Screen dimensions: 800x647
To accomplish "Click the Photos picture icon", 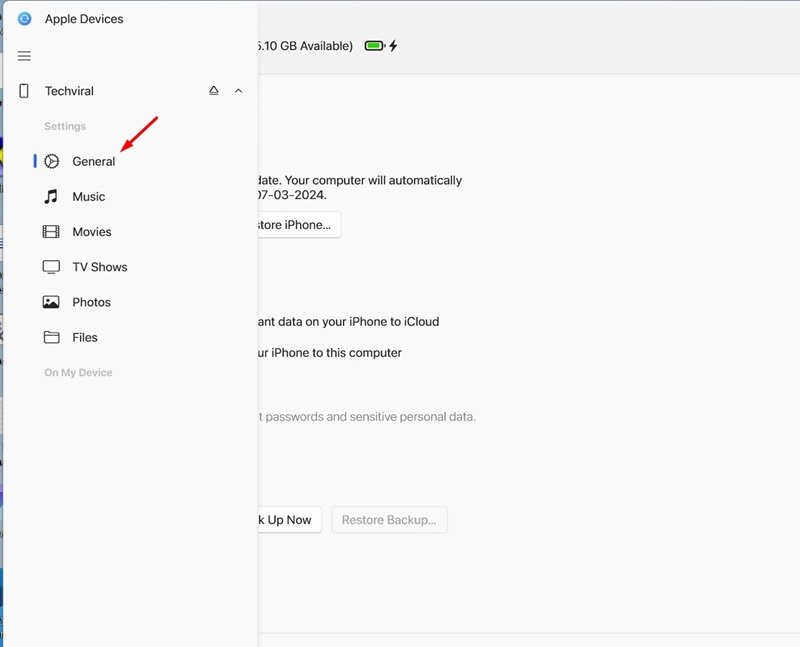I will click(51, 302).
